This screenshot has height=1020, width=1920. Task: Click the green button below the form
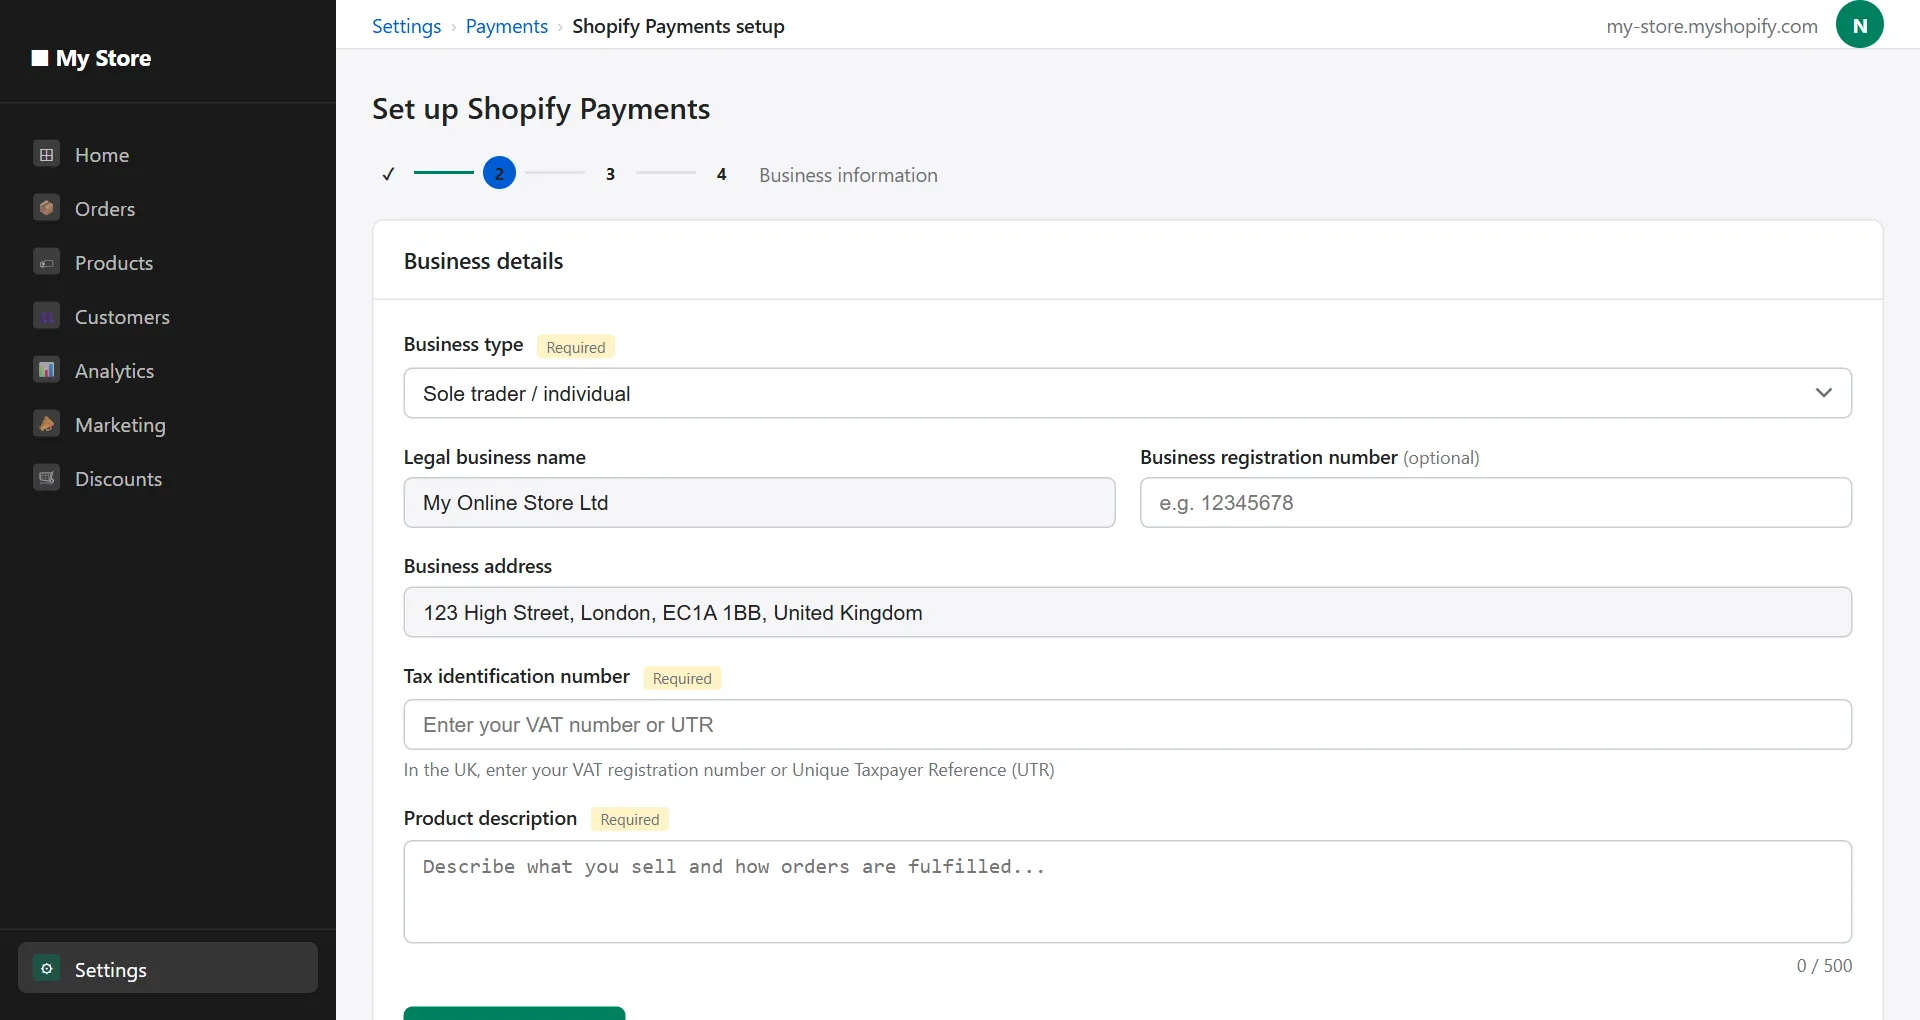(514, 1013)
